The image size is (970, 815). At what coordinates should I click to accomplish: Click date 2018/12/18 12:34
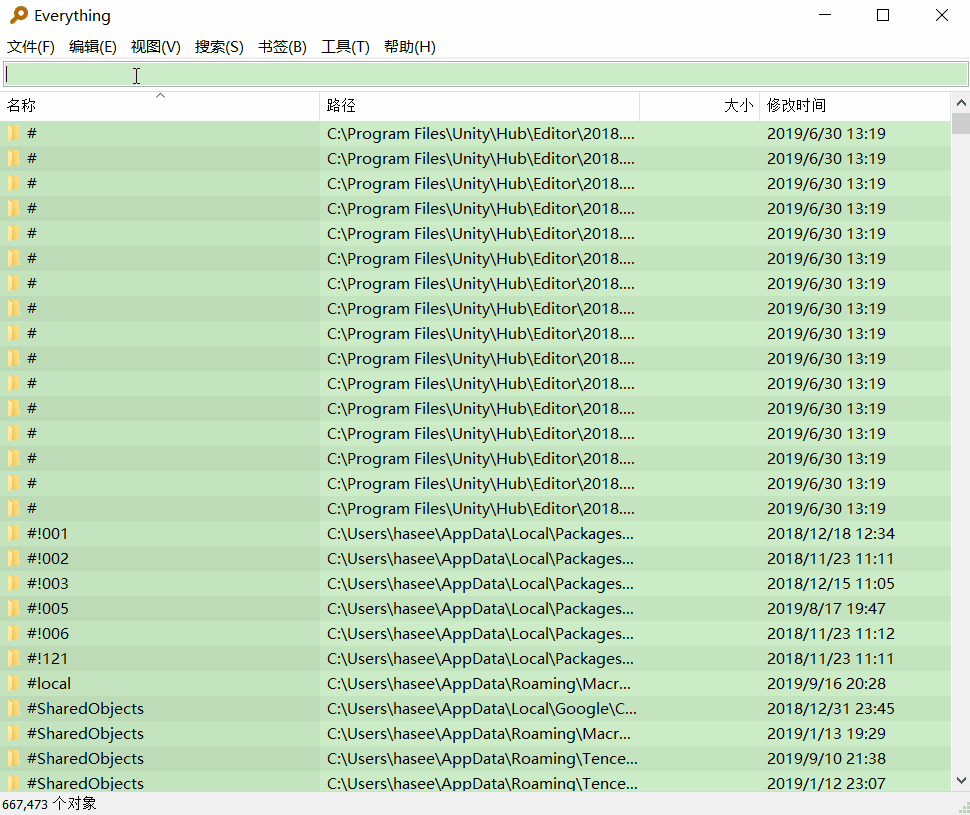pos(831,533)
